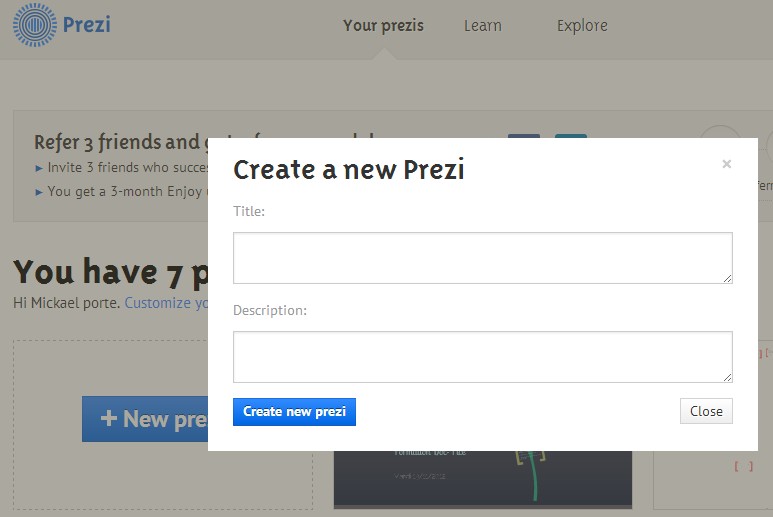
Task: Open the dark prezi thumbnail below dialog
Action: pos(483,478)
